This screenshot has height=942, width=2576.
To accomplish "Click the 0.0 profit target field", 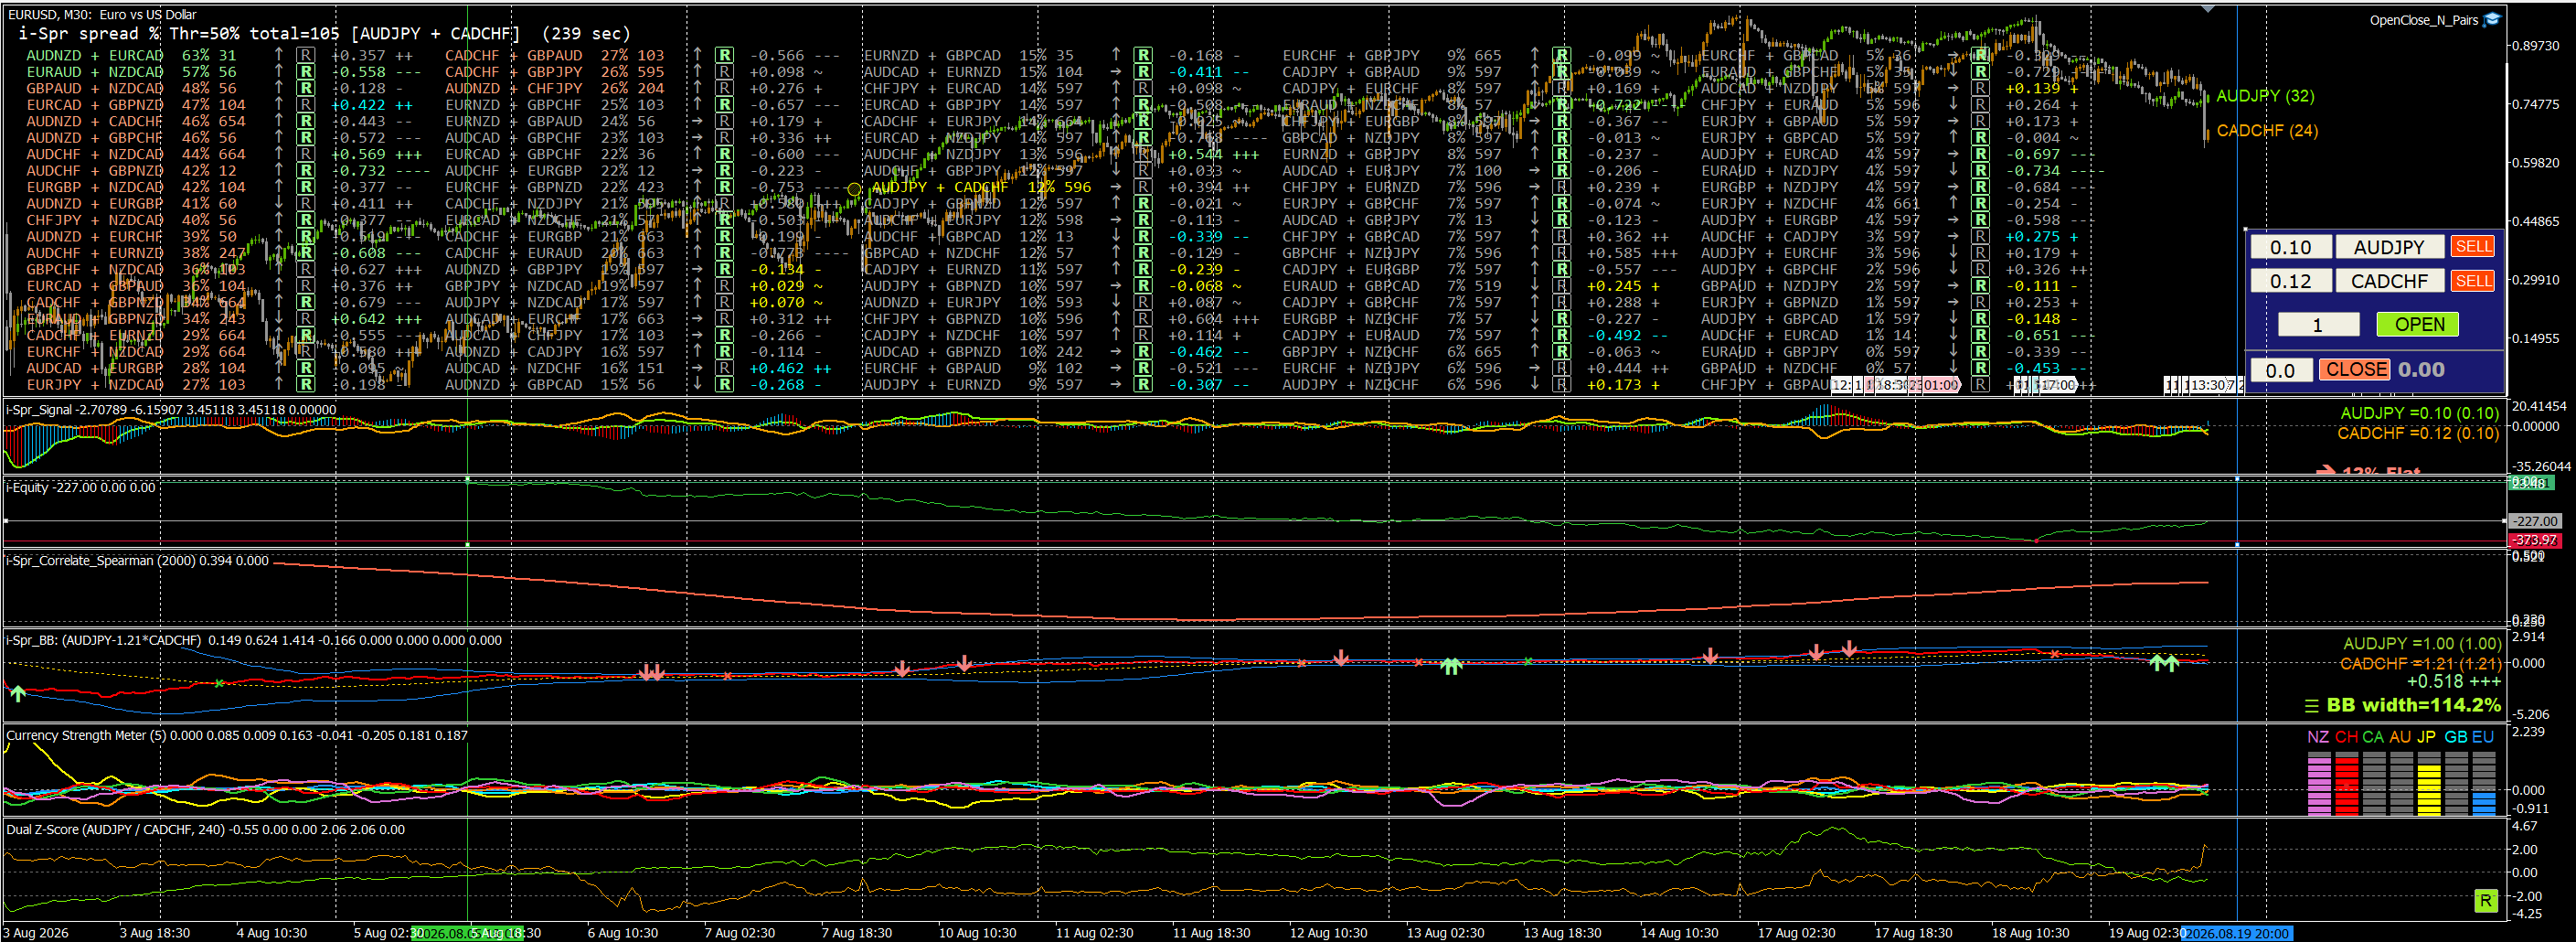I will (x=2280, y=370).
